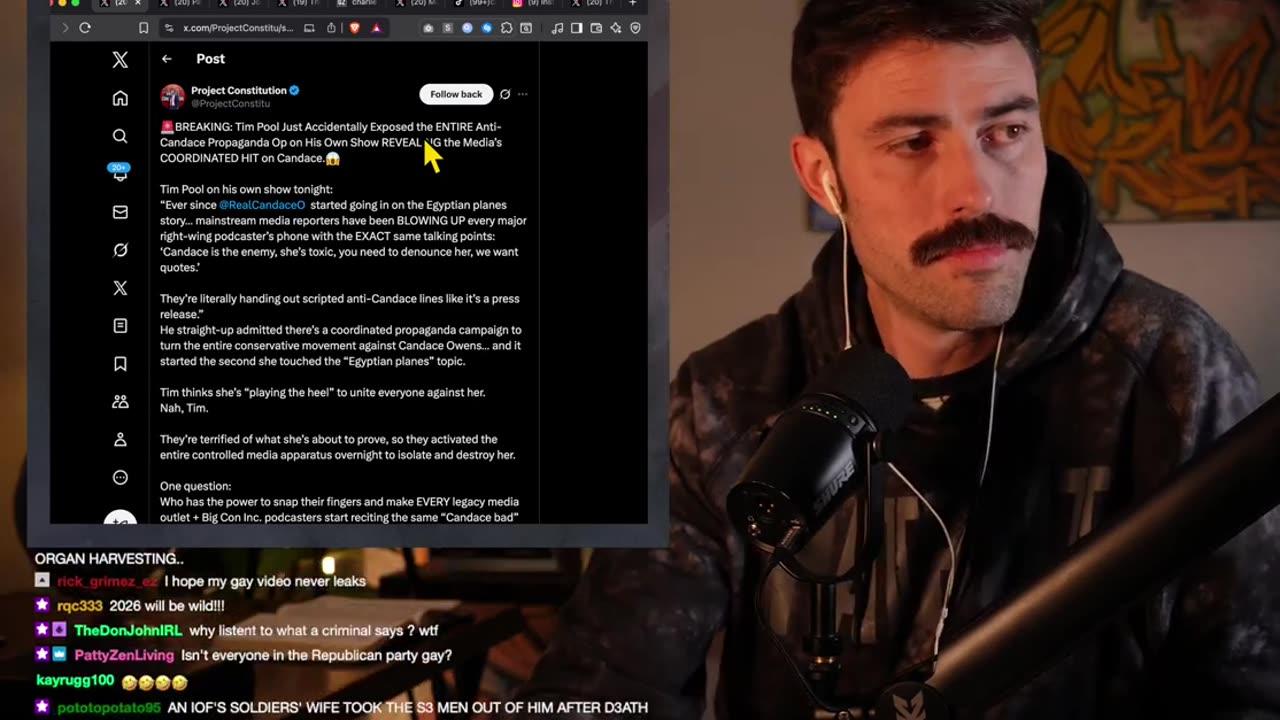This screenshot has height=720, width=1280.
Task: Go to Home via house icon
Action: click(x=120, y=98)
